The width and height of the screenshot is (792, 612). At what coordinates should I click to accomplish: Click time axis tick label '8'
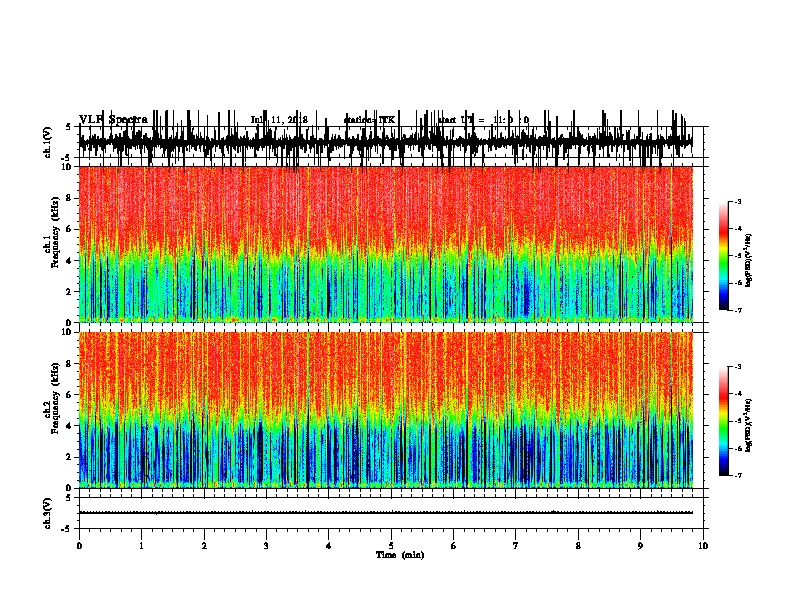click(578, 546)
